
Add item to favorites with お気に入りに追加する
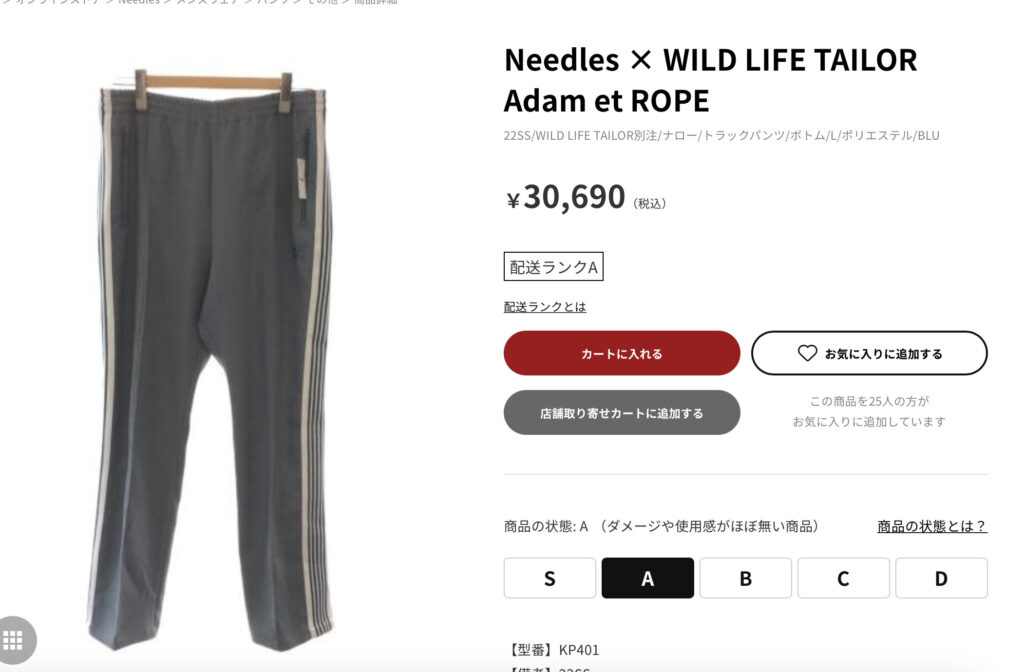(x=869, y=353)
